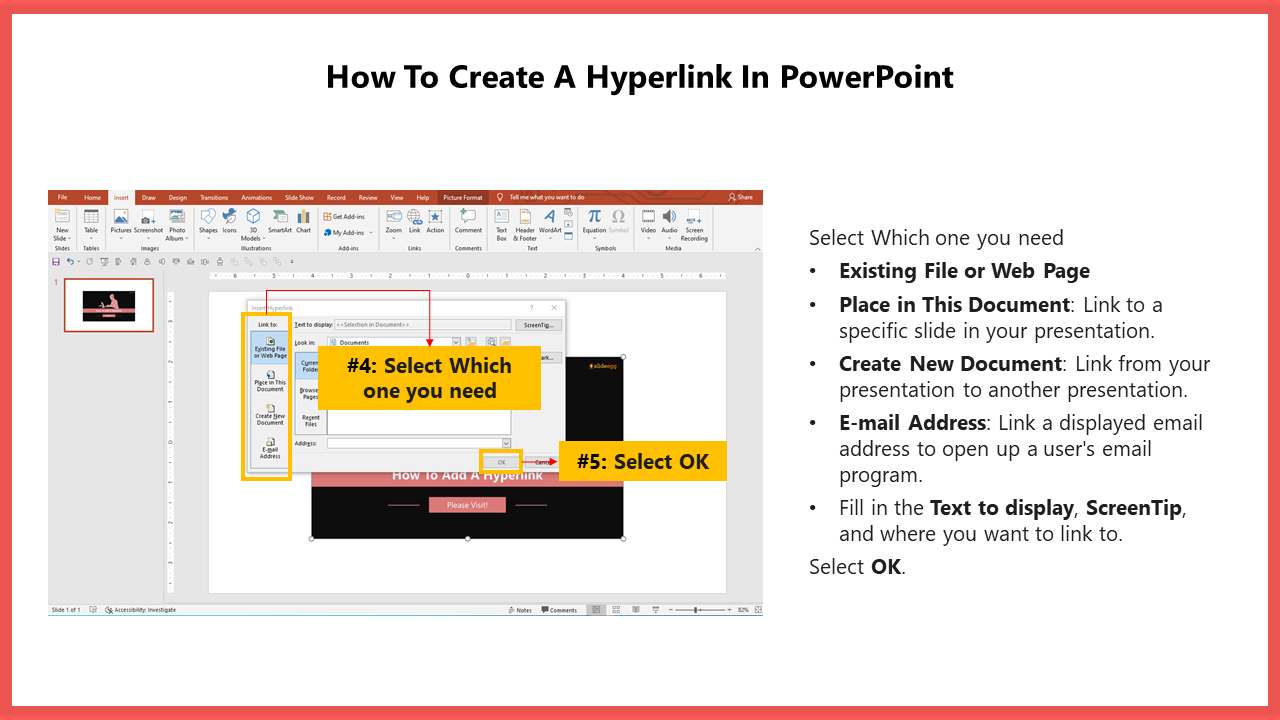1280x720 pixels.
Task: Switch to the Design tab
Action: [177, 197]
